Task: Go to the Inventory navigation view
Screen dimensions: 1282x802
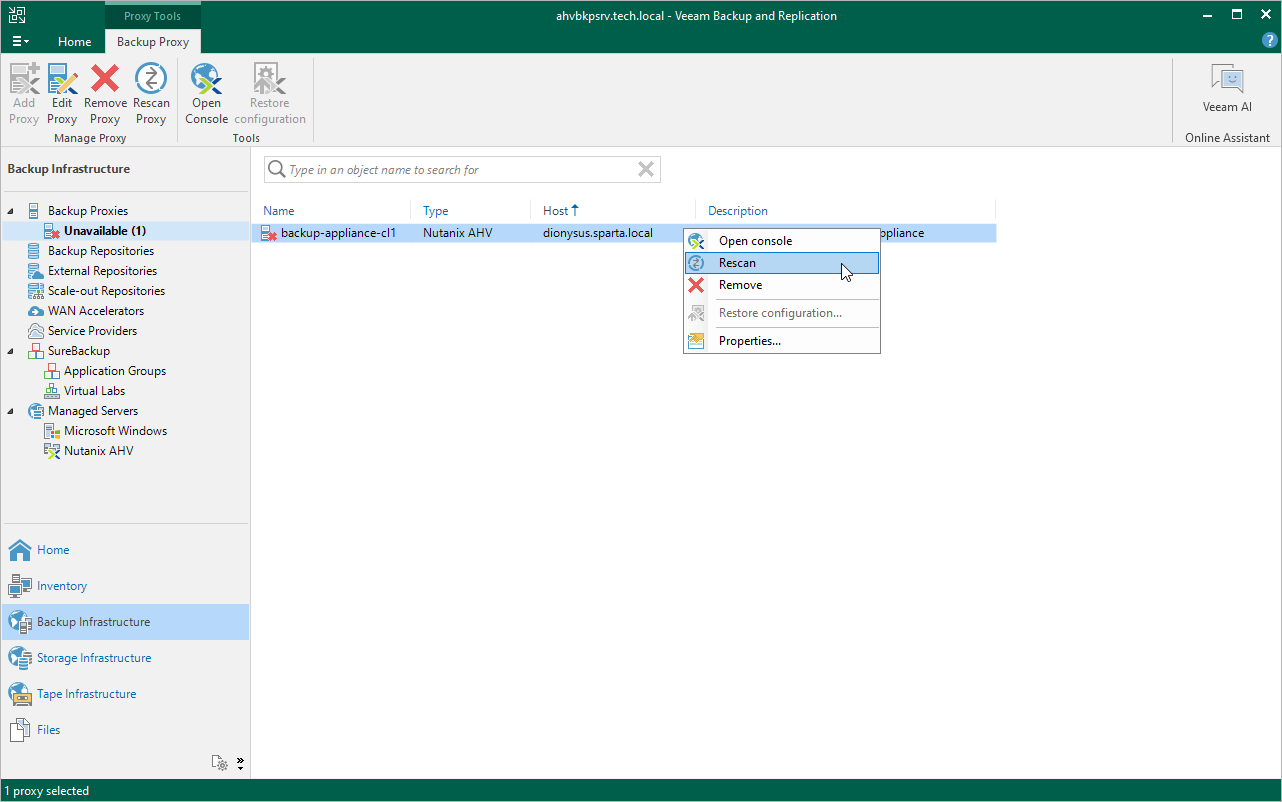Action: (125, 586)
